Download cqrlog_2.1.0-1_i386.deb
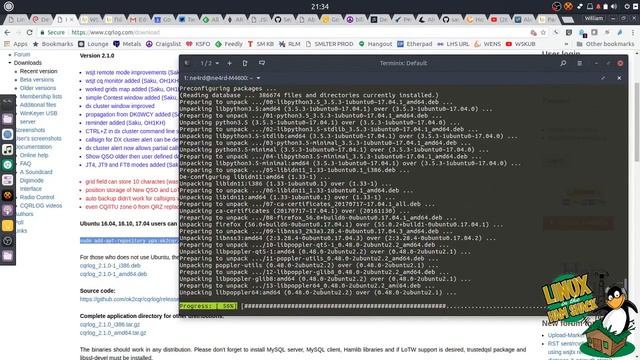Viewport: 640px width, 360px height. click(110, 265)
